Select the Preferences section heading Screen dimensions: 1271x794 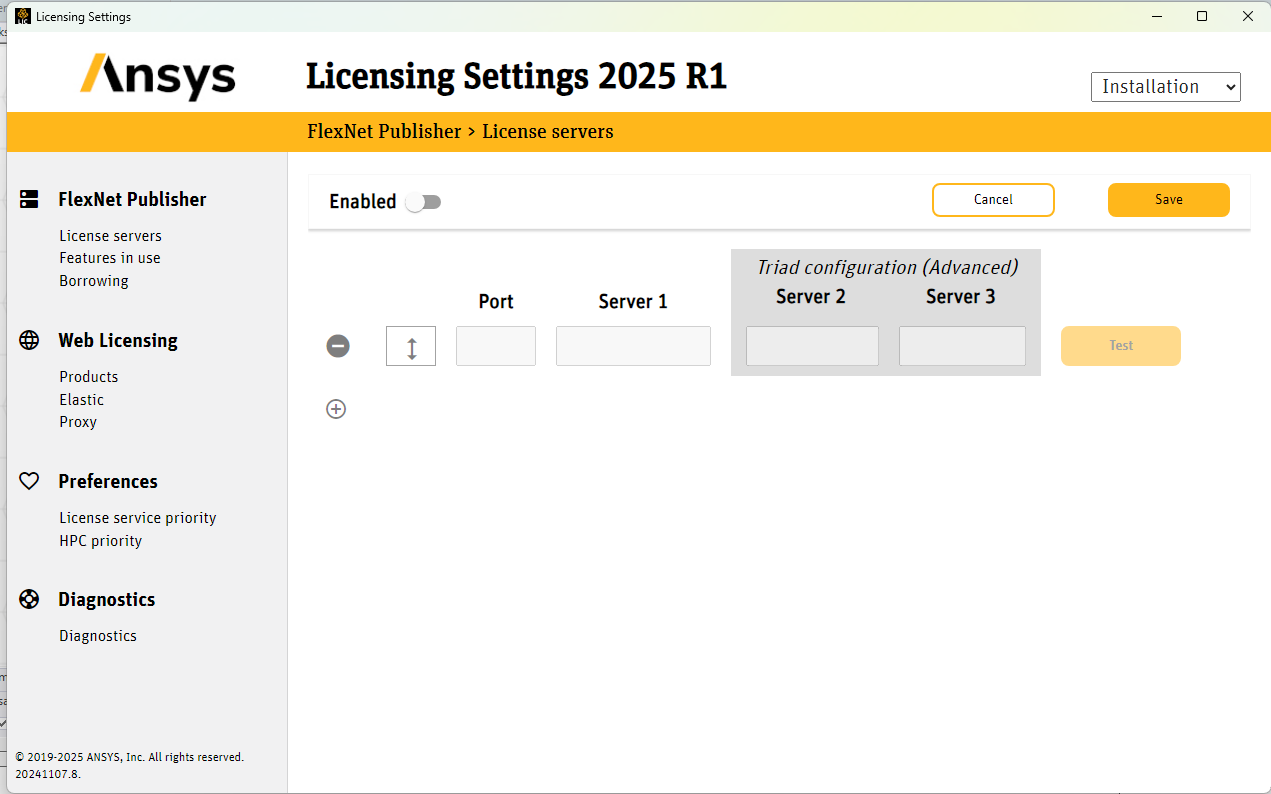[x=108, y=481]
